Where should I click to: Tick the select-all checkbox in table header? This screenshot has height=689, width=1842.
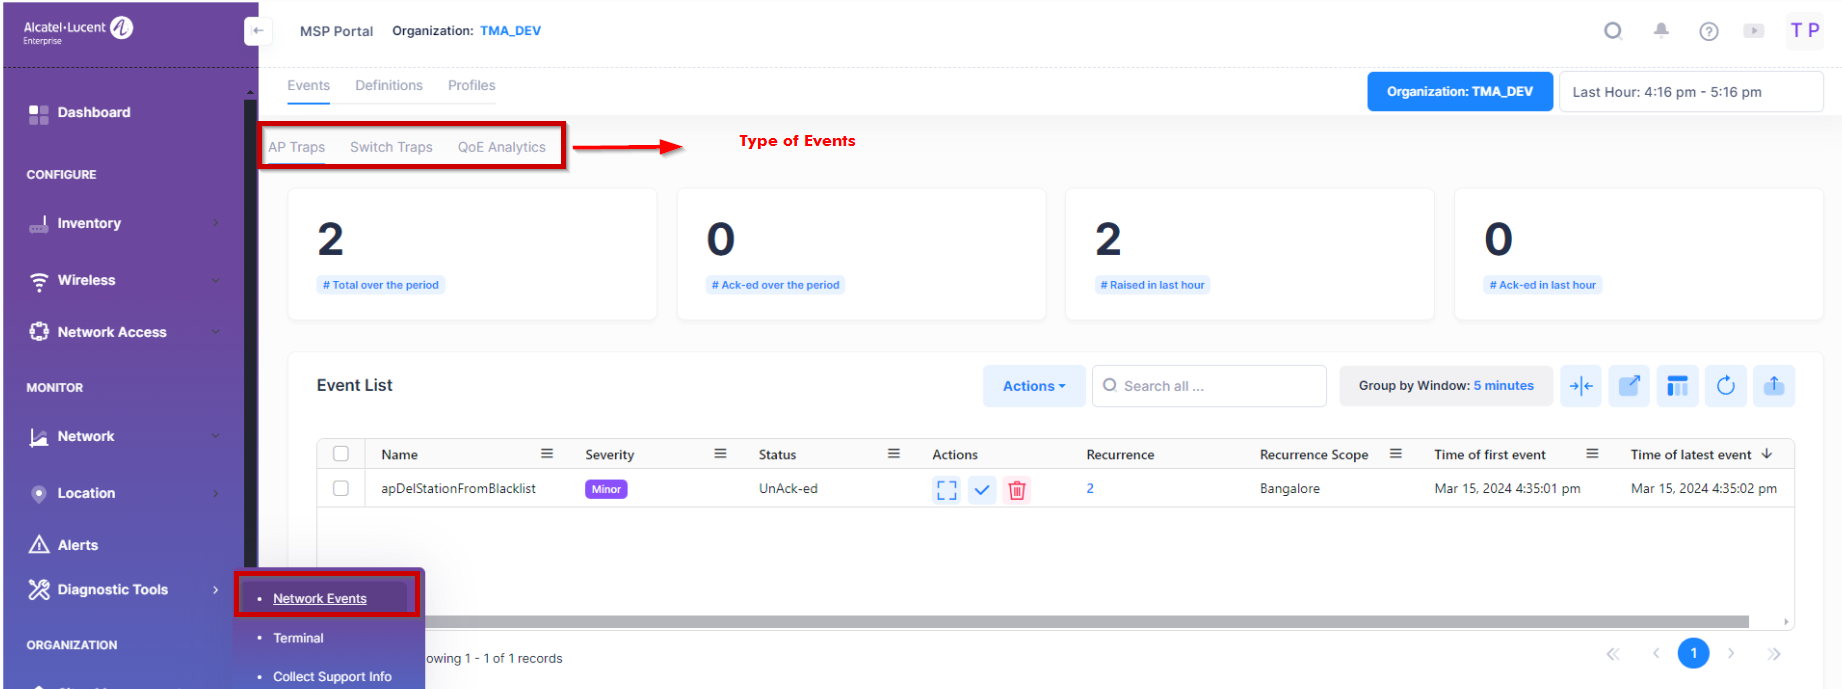[x=341, y=454]
